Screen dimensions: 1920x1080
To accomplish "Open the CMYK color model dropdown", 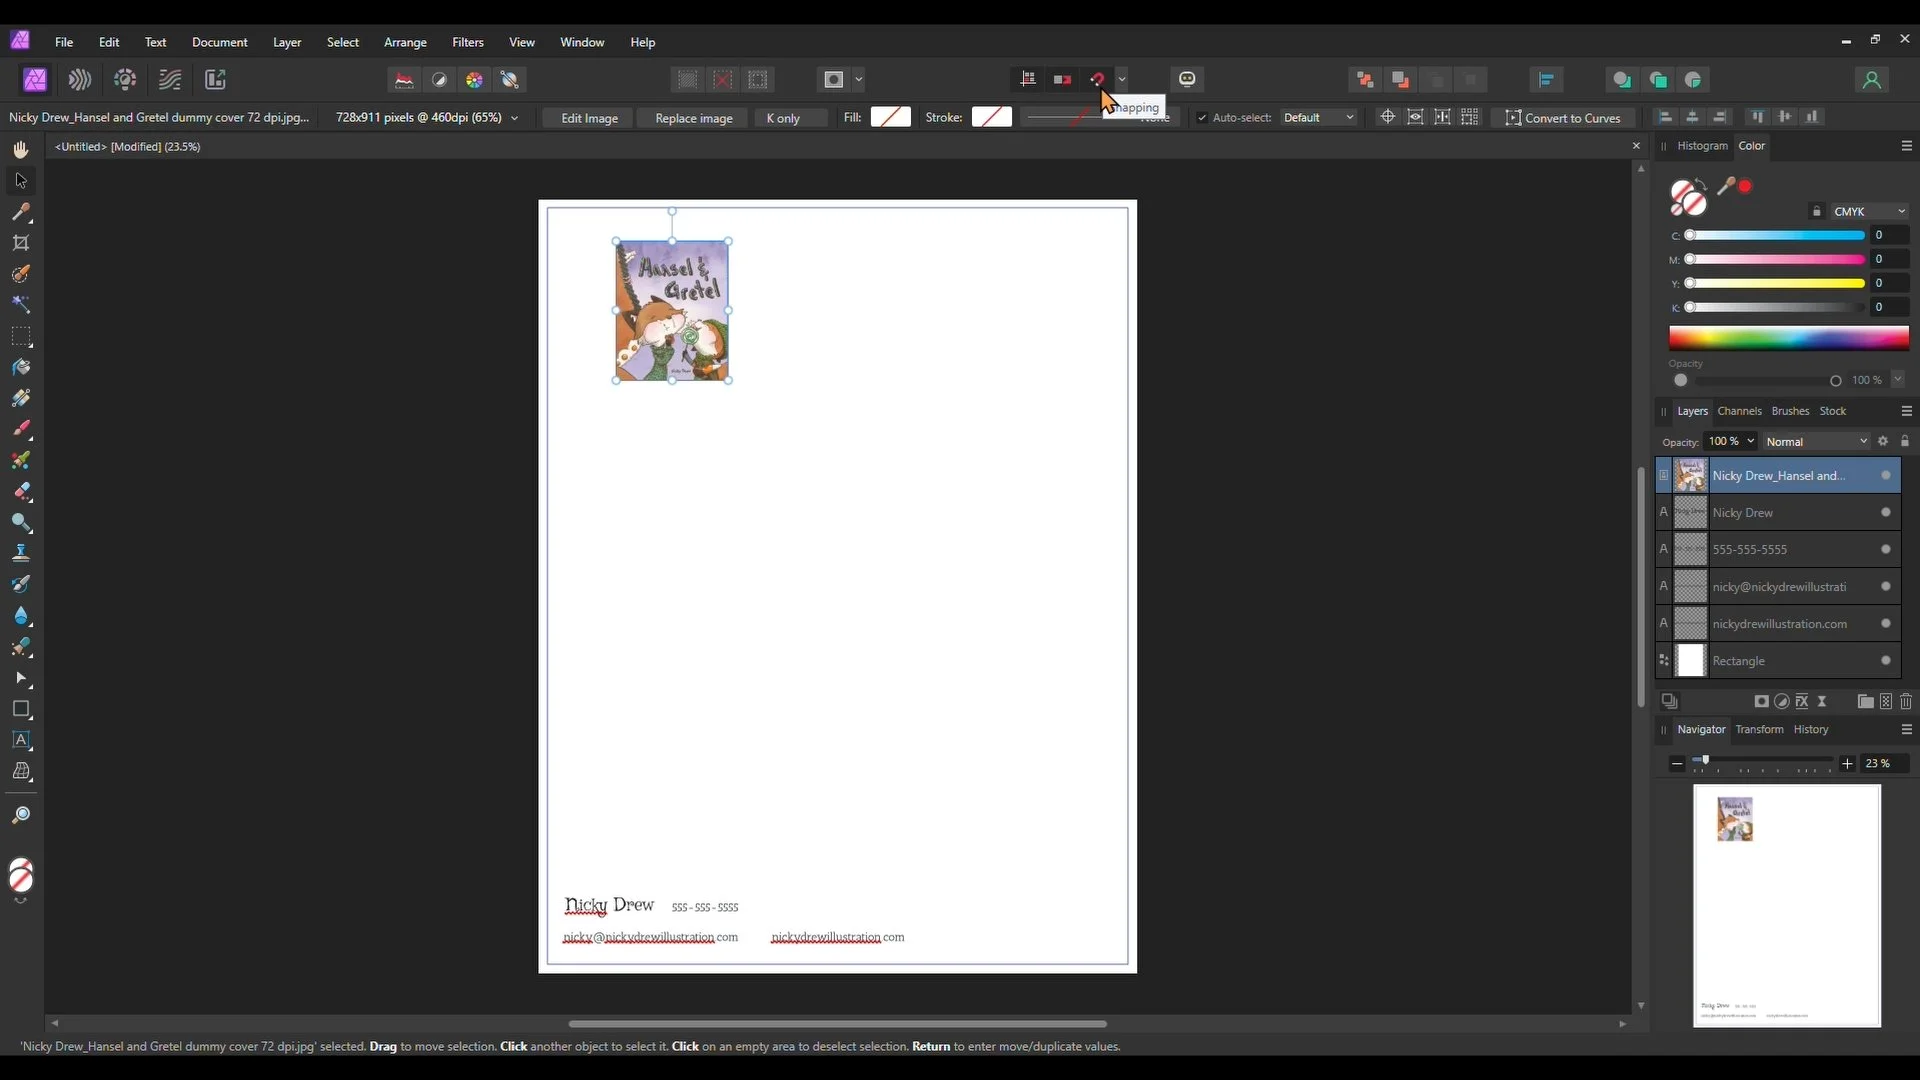I will [1869, 211].
